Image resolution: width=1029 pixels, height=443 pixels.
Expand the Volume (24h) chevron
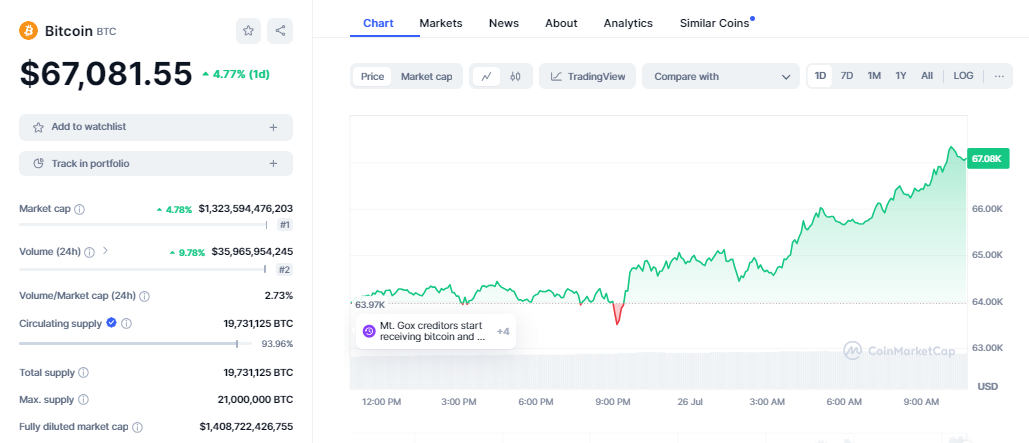pos(106,251)
